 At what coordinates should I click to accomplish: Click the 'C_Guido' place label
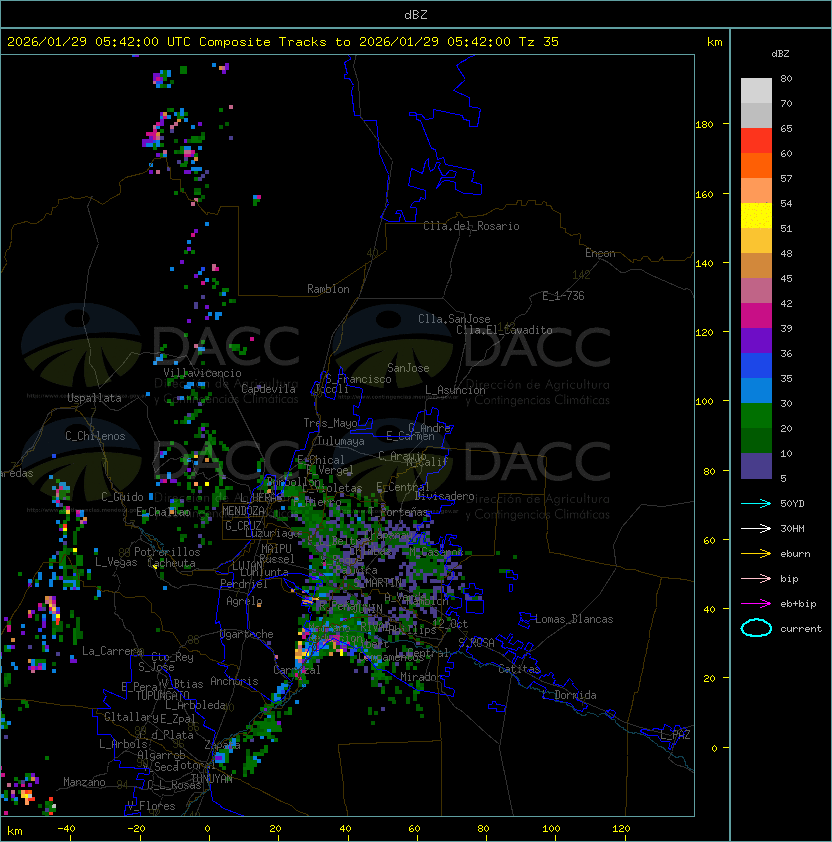point(122,497)
